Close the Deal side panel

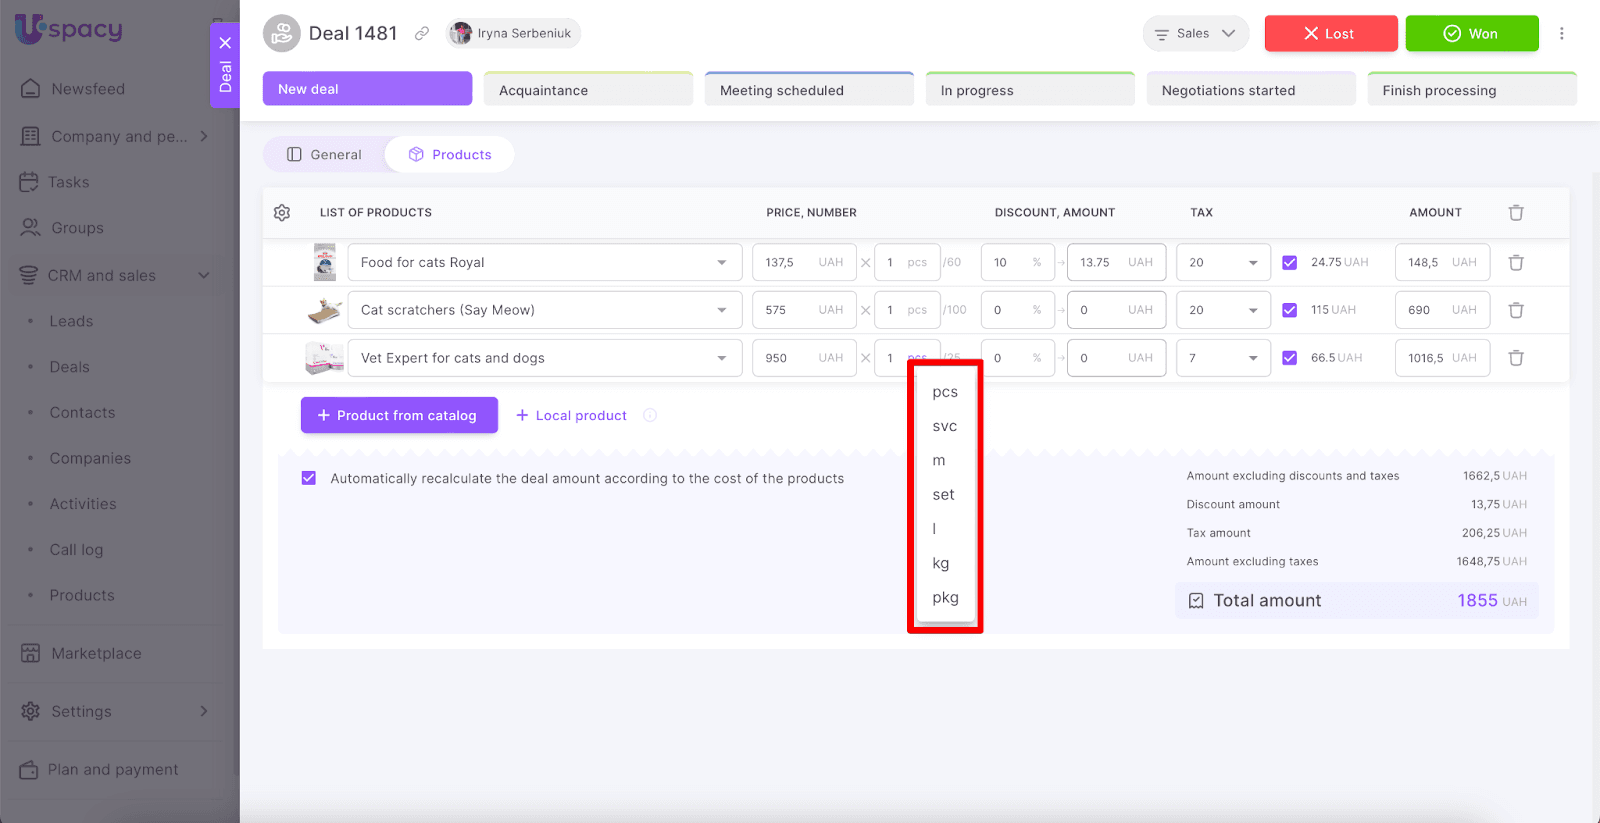225,43
